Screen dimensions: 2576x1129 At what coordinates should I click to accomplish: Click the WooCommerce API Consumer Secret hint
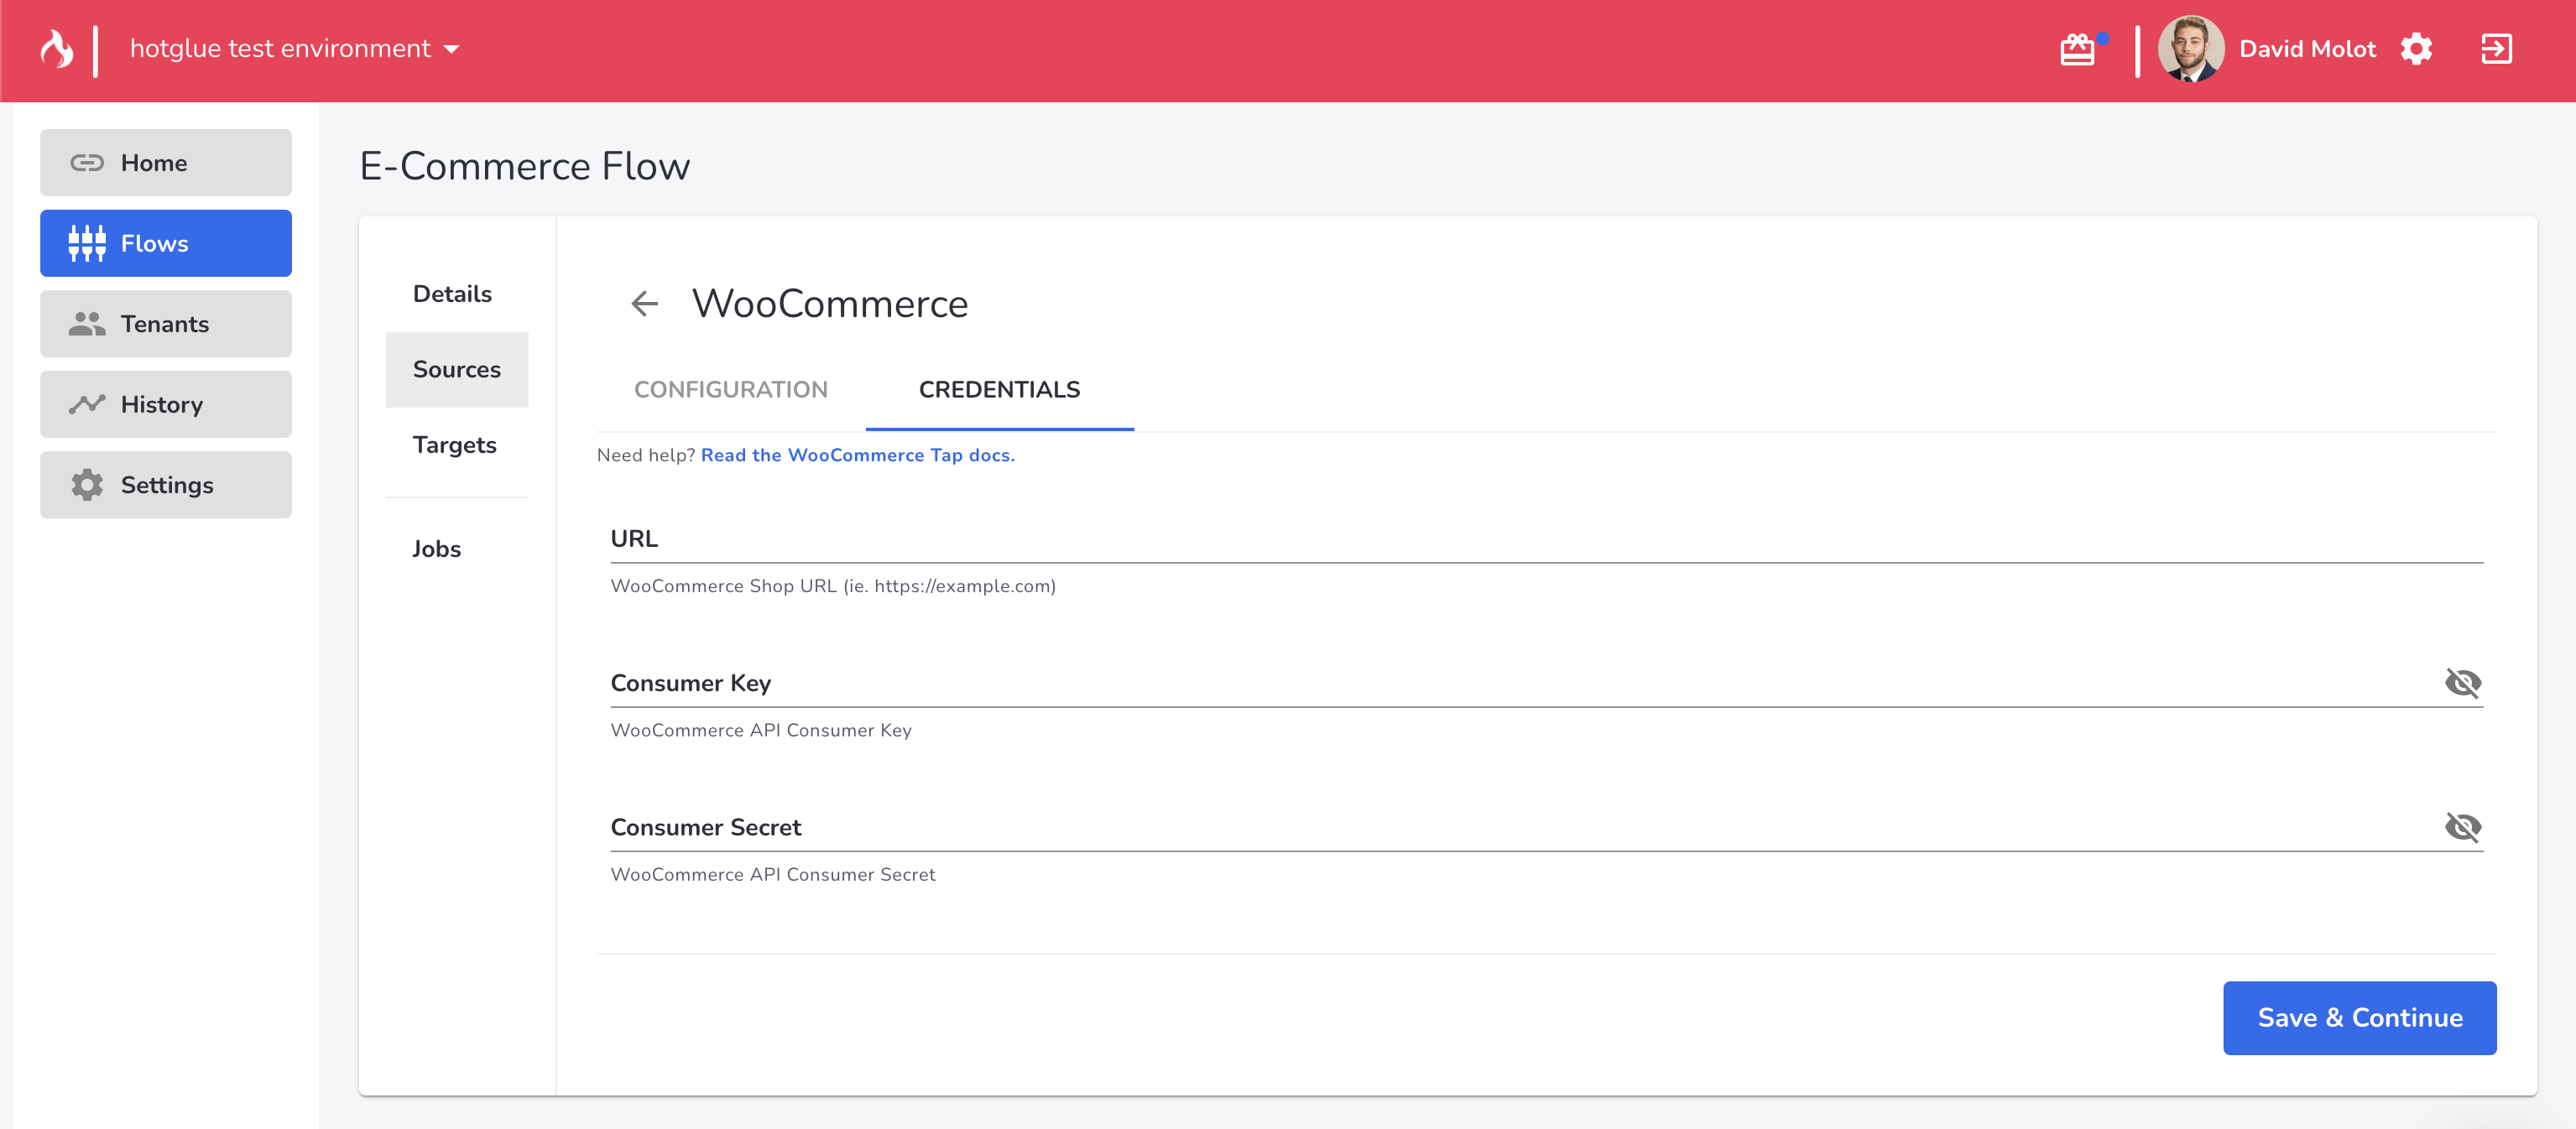click(773, 875)
